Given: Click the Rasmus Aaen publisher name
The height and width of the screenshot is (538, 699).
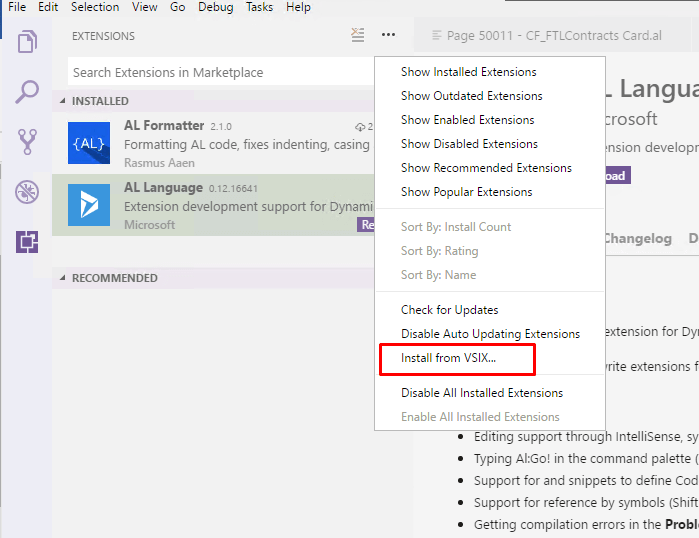Looking at the screenshot, I should [159, 163].
